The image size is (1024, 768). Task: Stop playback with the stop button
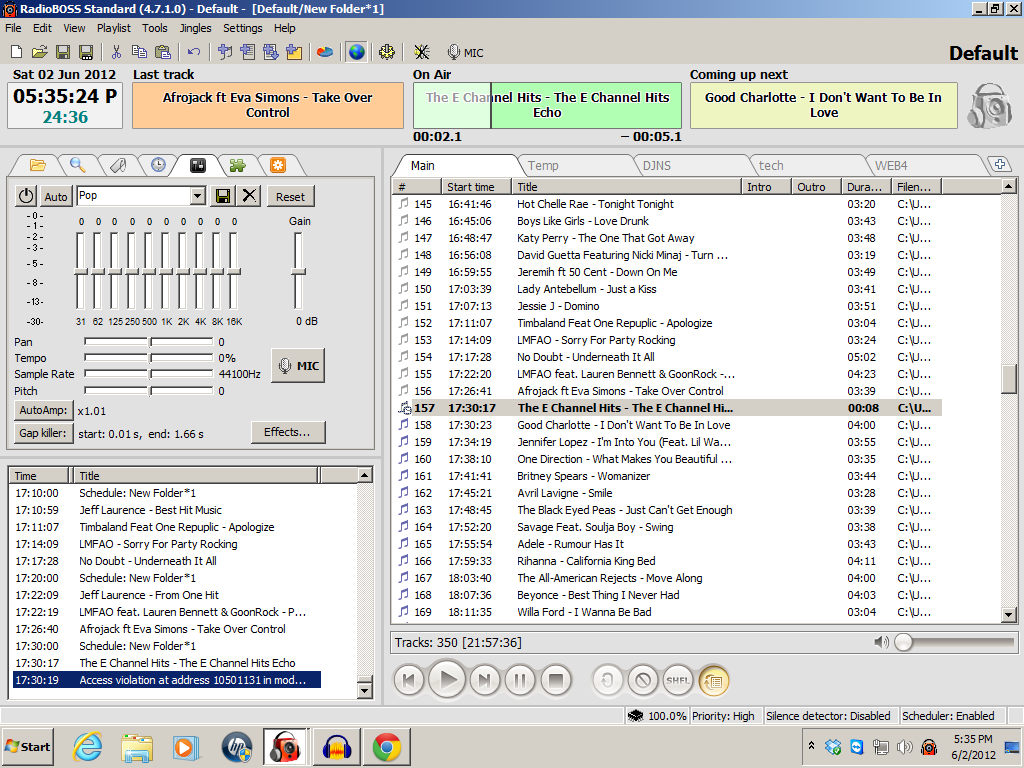556,680
